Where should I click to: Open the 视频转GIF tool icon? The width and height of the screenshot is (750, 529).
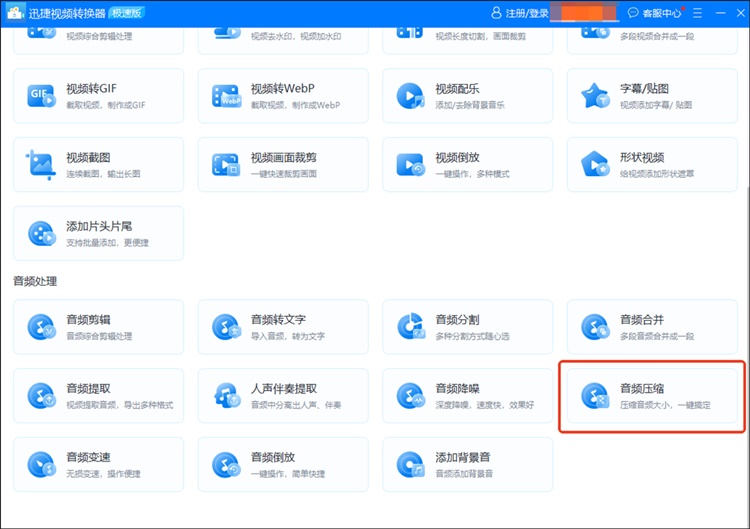click(x=41, y=96)
